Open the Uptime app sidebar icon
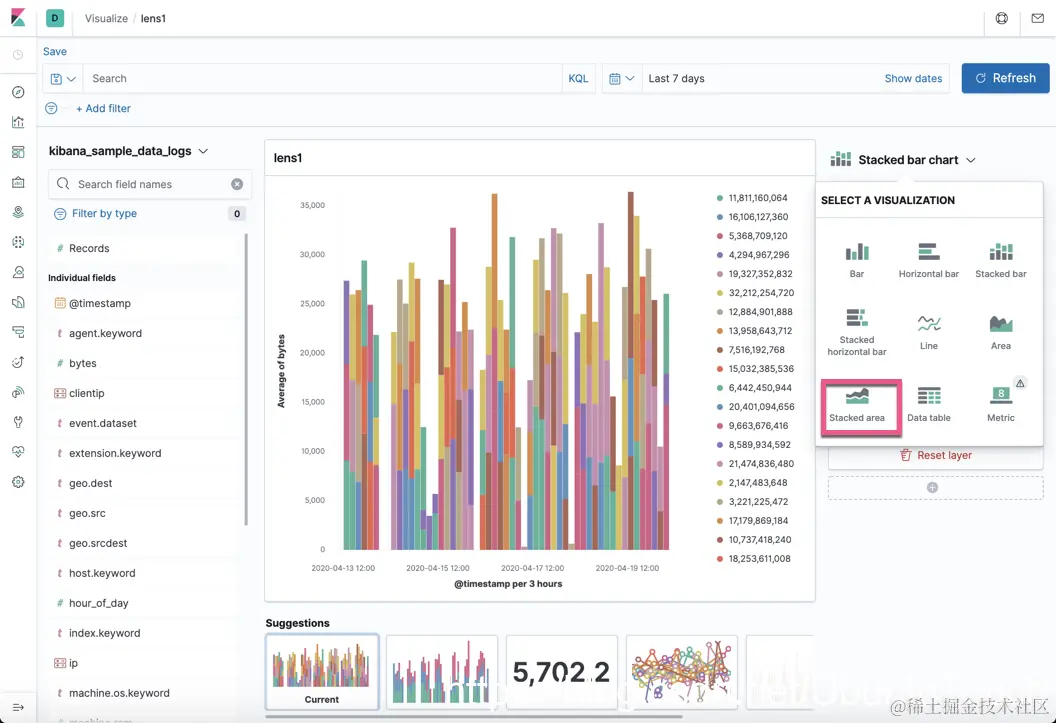 coord(18,362)
